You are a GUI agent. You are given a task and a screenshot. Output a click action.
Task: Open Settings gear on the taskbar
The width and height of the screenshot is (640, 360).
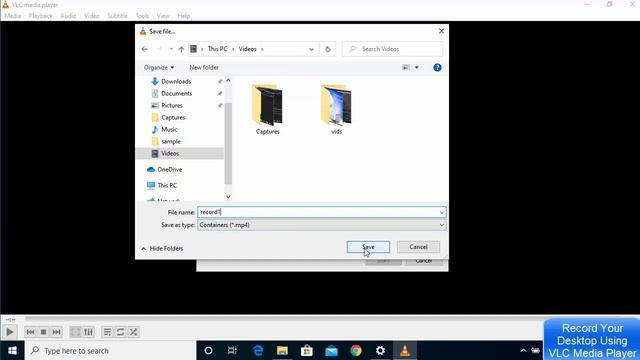[380, 351]
